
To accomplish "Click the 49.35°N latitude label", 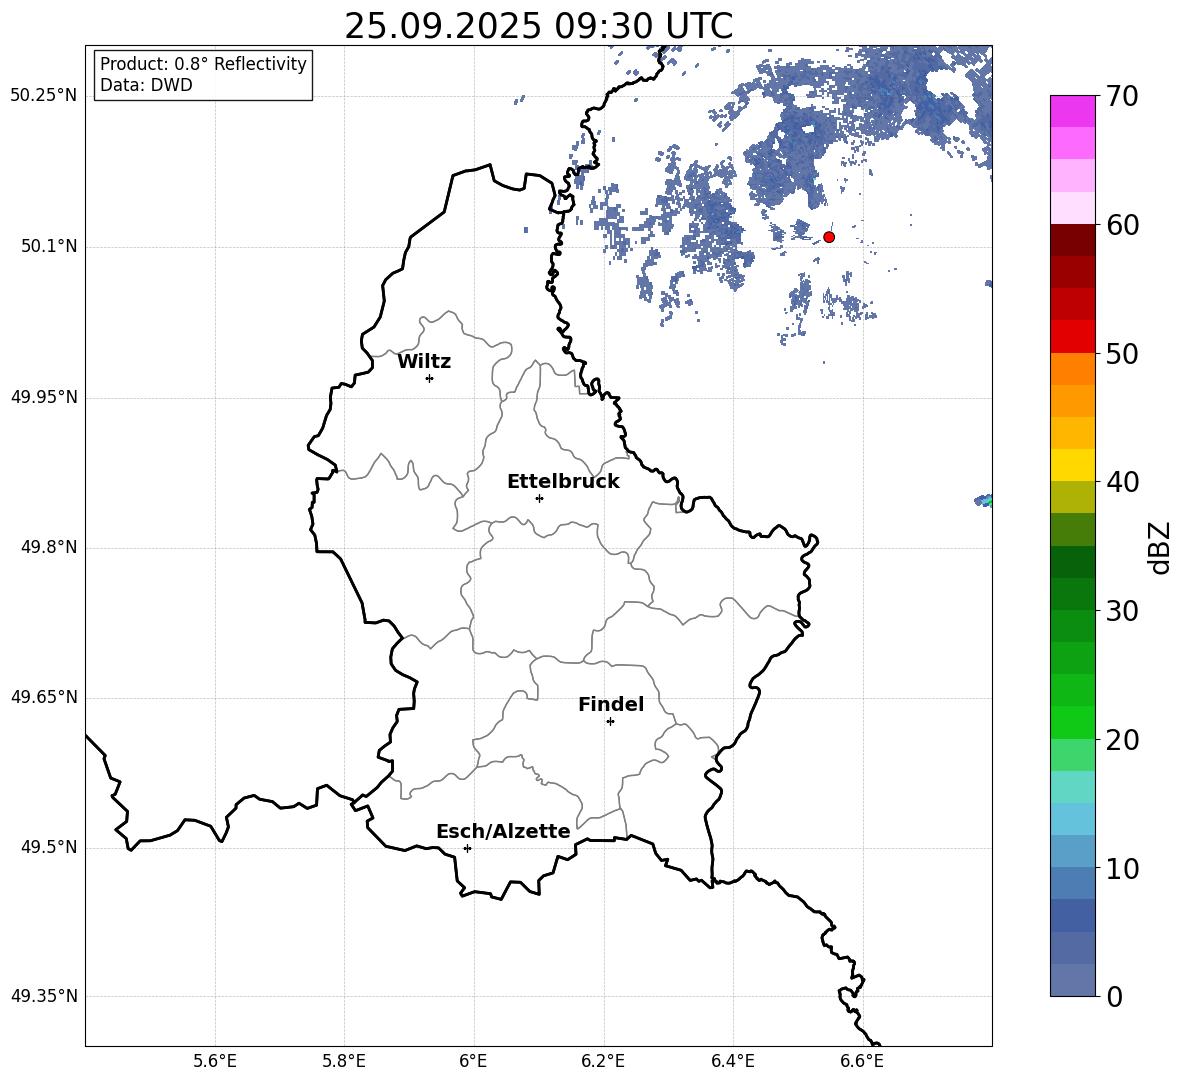I will (x=44, y=996).
